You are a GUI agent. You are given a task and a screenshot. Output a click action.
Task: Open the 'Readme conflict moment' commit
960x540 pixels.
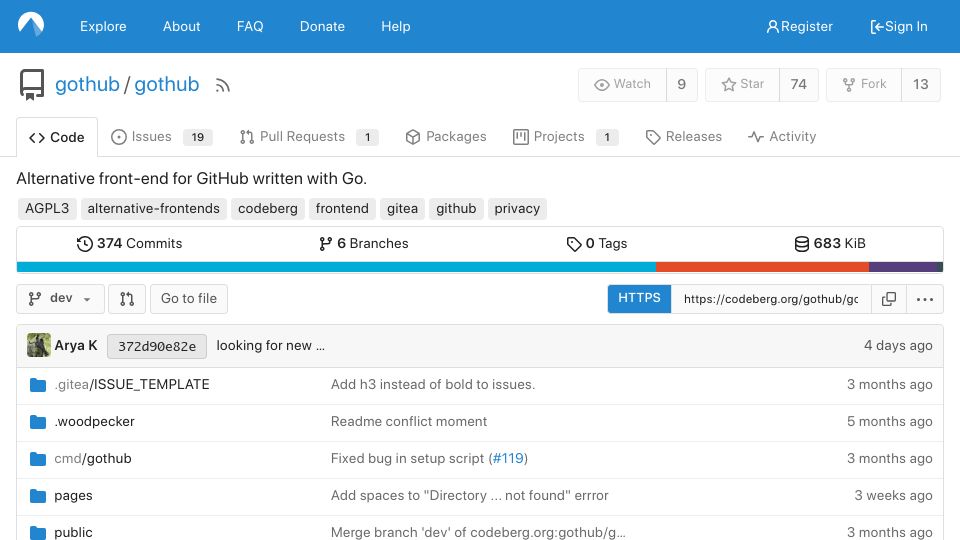coord(409,421)
